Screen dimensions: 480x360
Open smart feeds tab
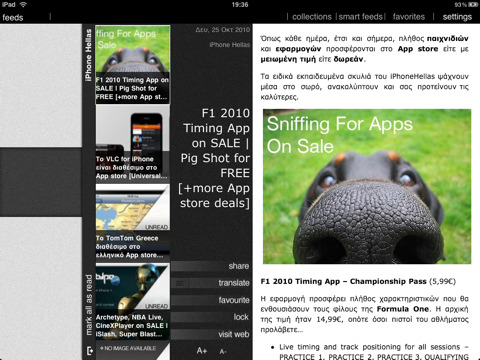tap(361, 17)
